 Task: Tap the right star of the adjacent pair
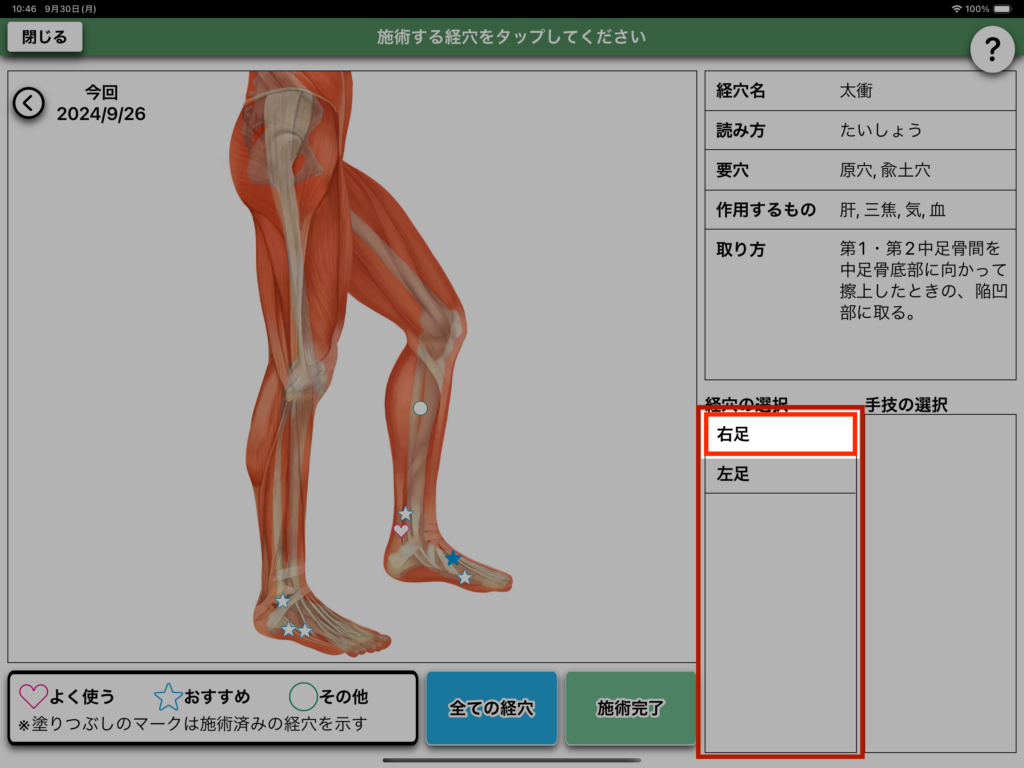(x=305, y=630)
